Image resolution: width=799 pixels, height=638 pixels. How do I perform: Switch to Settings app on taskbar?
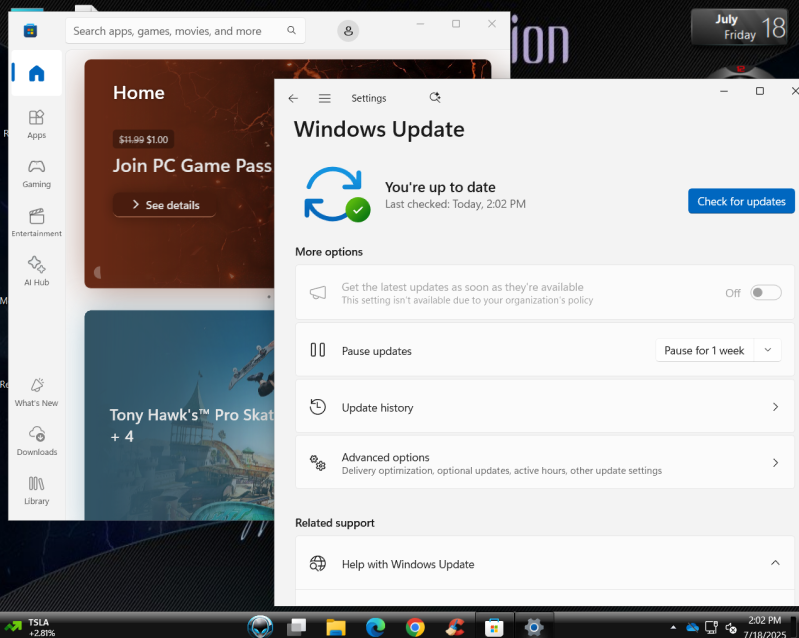point(534,627)
